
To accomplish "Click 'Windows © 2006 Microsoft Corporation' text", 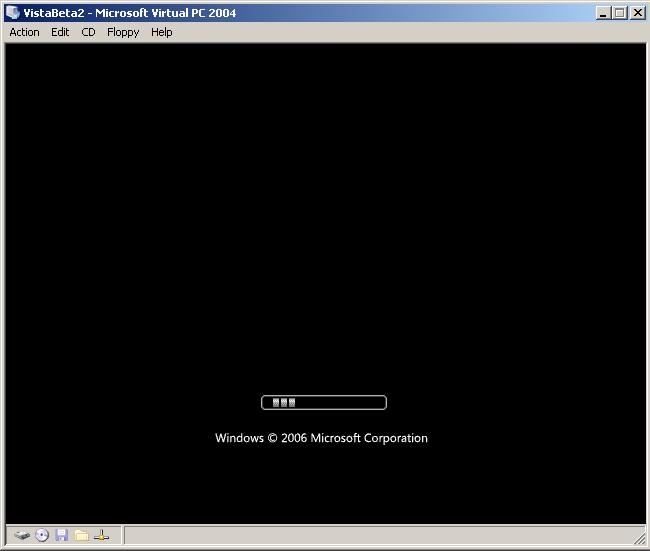I will click(321, 438).
